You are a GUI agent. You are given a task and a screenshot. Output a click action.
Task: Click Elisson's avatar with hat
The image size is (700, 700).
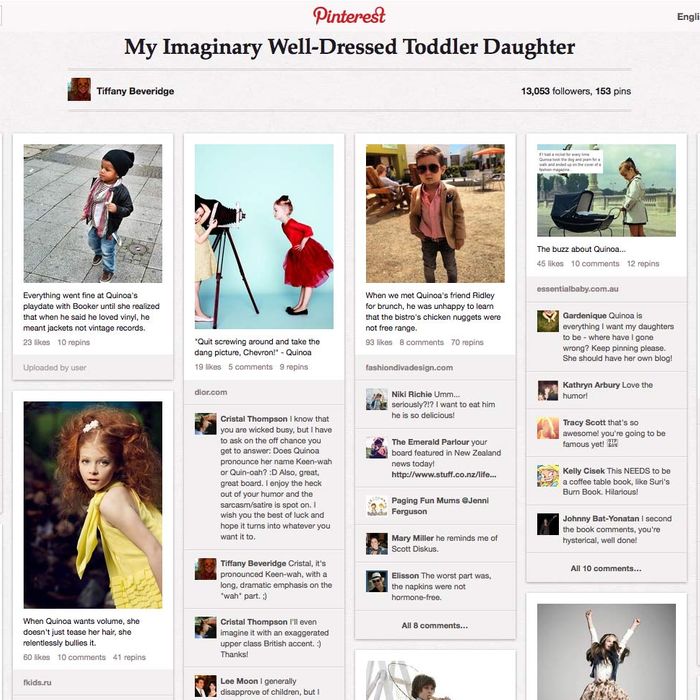pyautogui.click(x=376, y=581)
